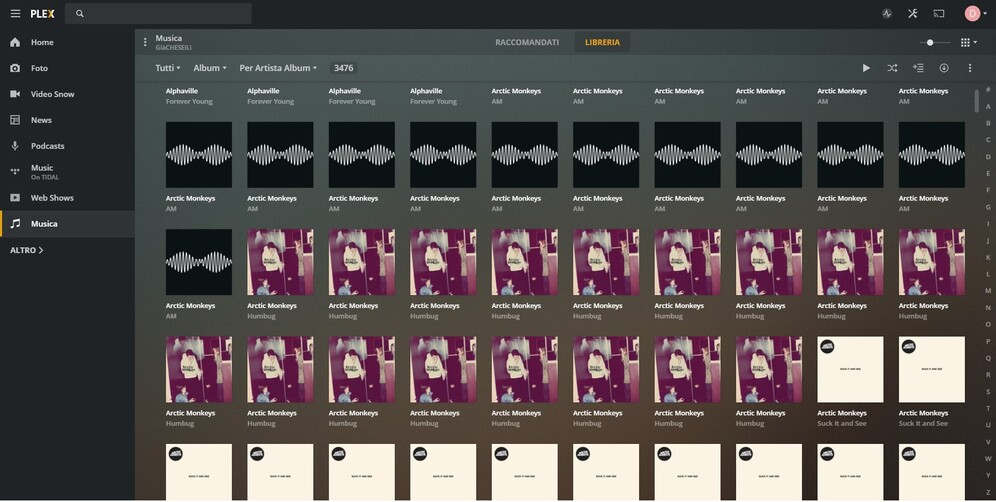This screenshot has height=502, width=996.
Task: Switch to the RACCOMANDATI tab
Action: pos(527,43)
